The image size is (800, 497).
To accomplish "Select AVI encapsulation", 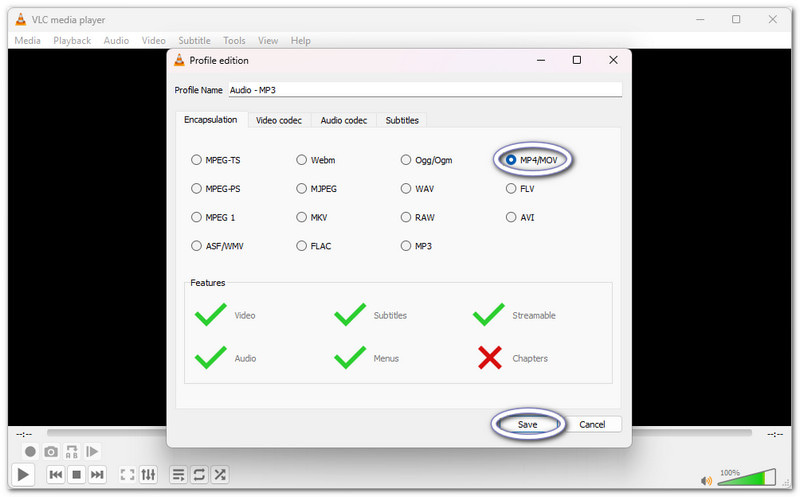I will (x=511, y=217).
